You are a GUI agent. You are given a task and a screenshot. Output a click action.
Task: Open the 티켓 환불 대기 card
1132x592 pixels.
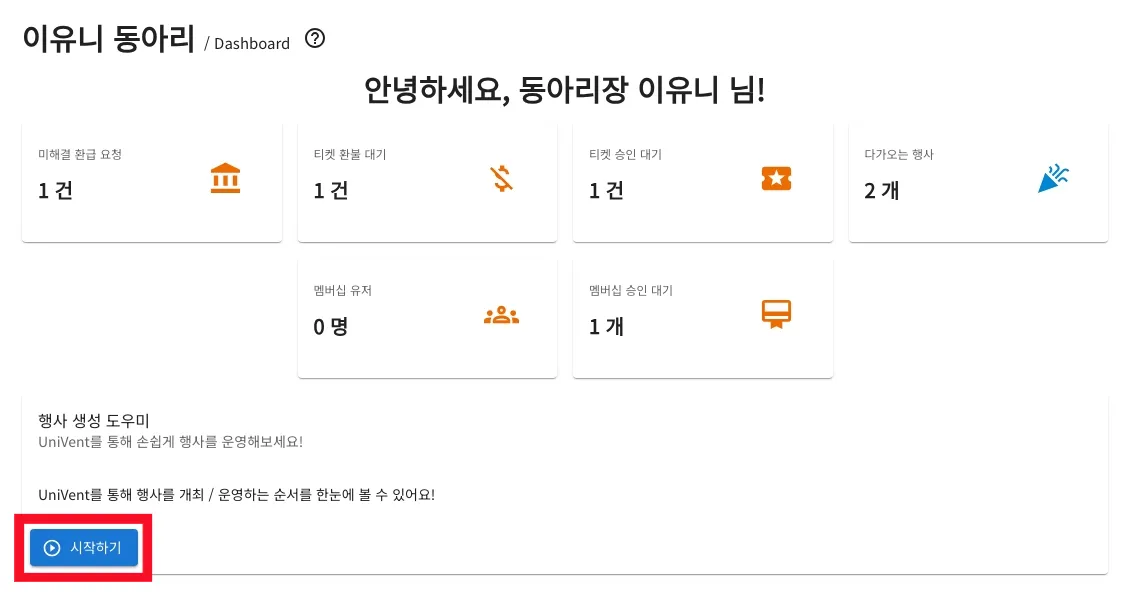[427, 183]
